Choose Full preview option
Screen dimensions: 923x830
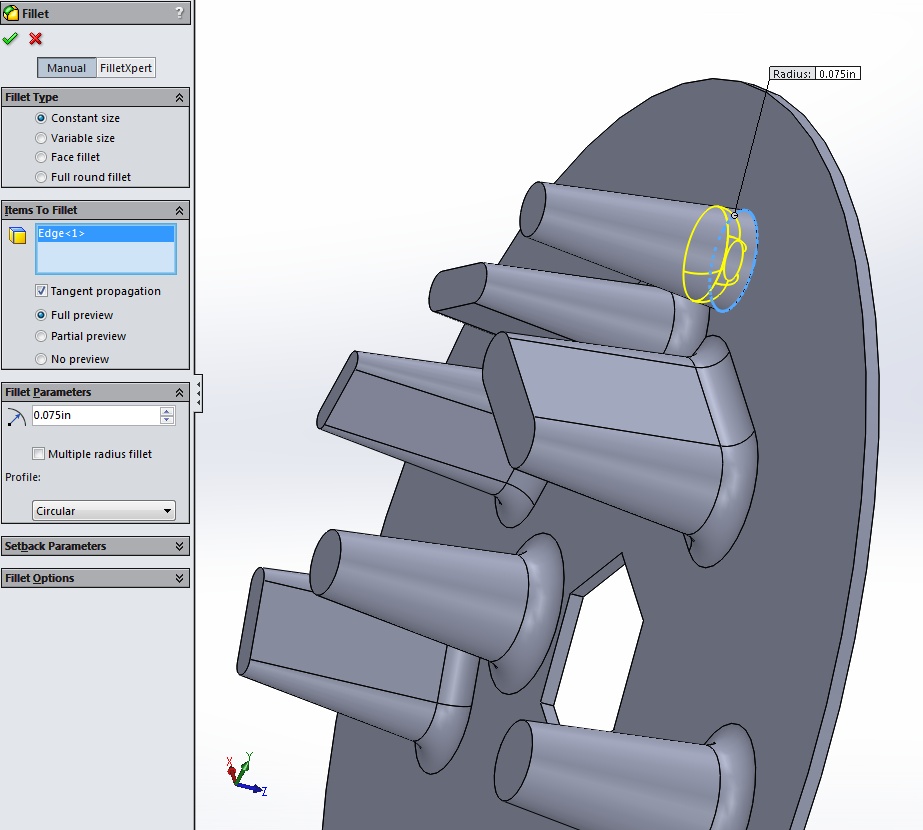click(41, 315)
